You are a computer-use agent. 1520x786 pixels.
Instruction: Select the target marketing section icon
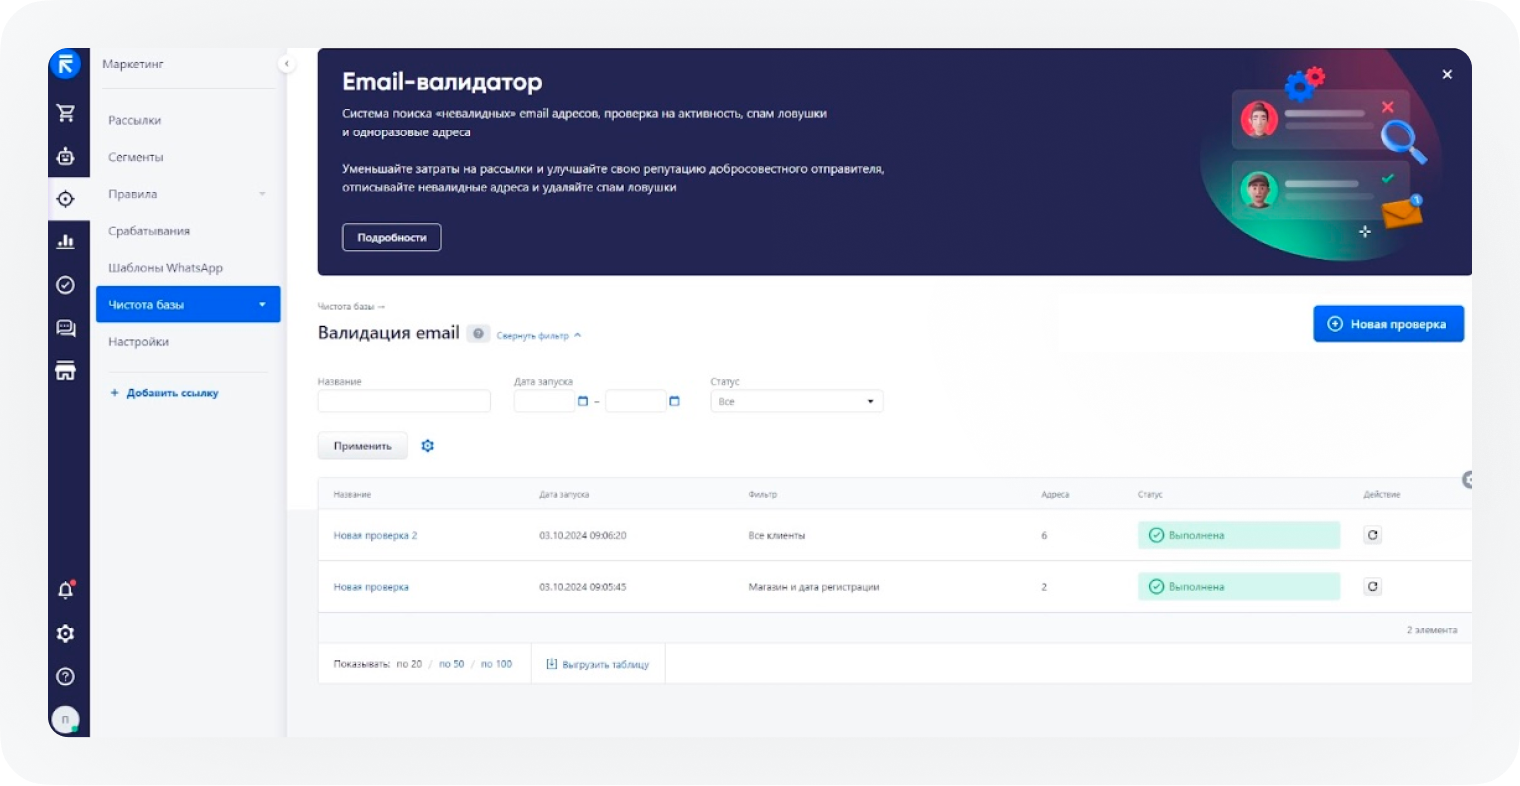point(66,199)
